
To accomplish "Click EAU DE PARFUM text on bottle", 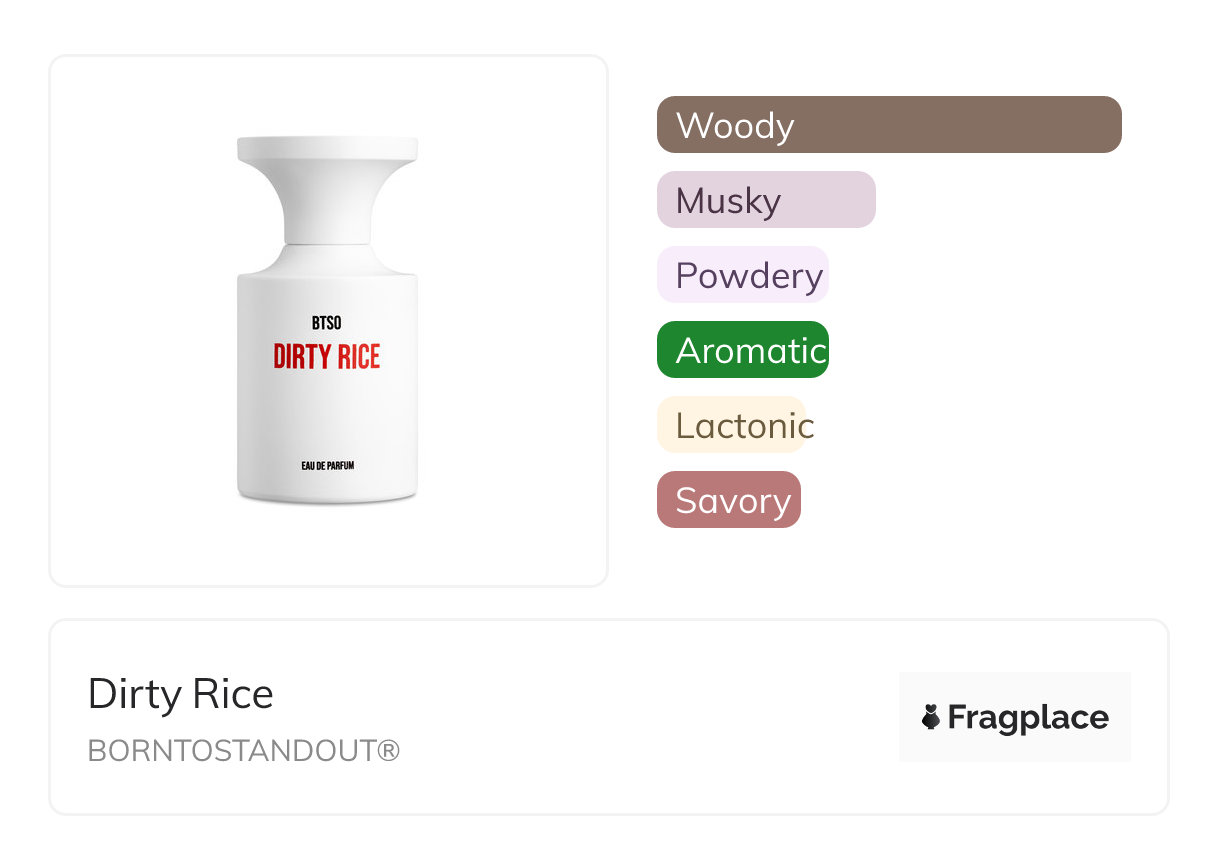I will pos(327,466).
